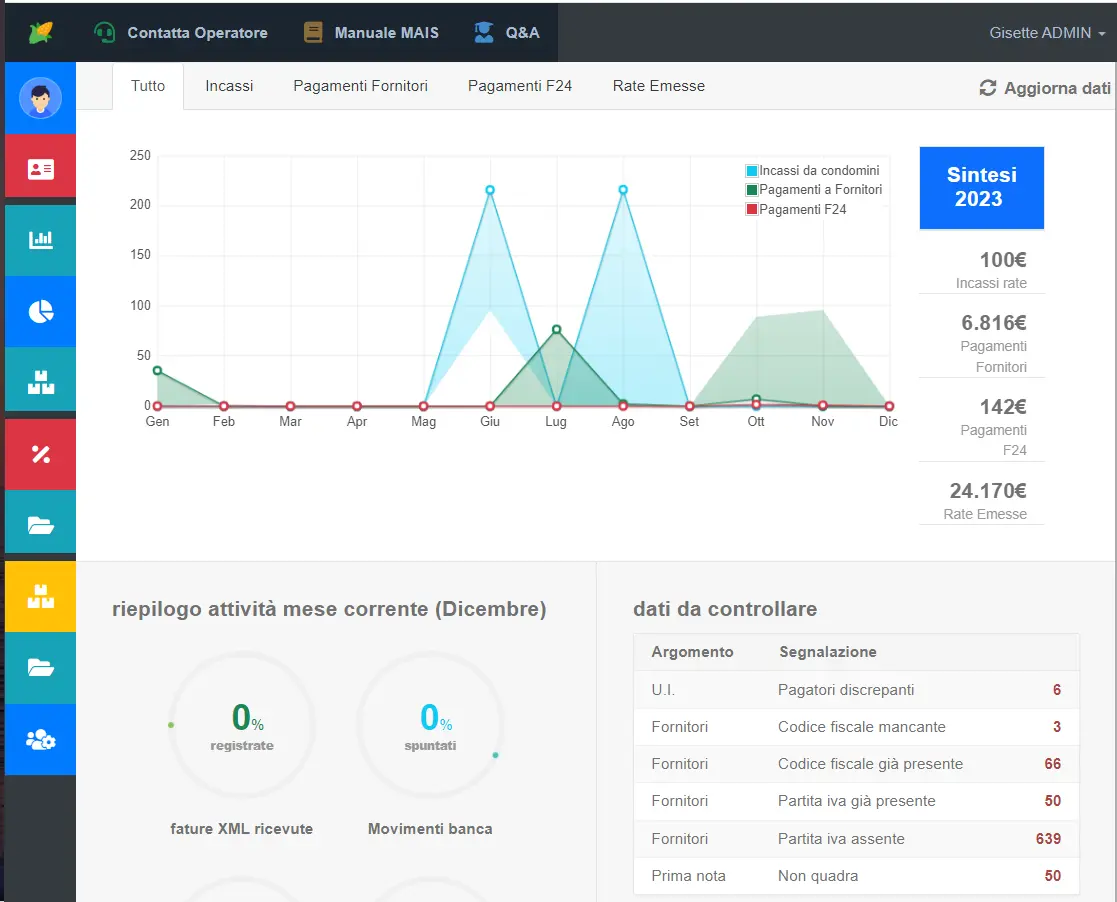
Task: Click the Argomento column header
Action: 692,652
